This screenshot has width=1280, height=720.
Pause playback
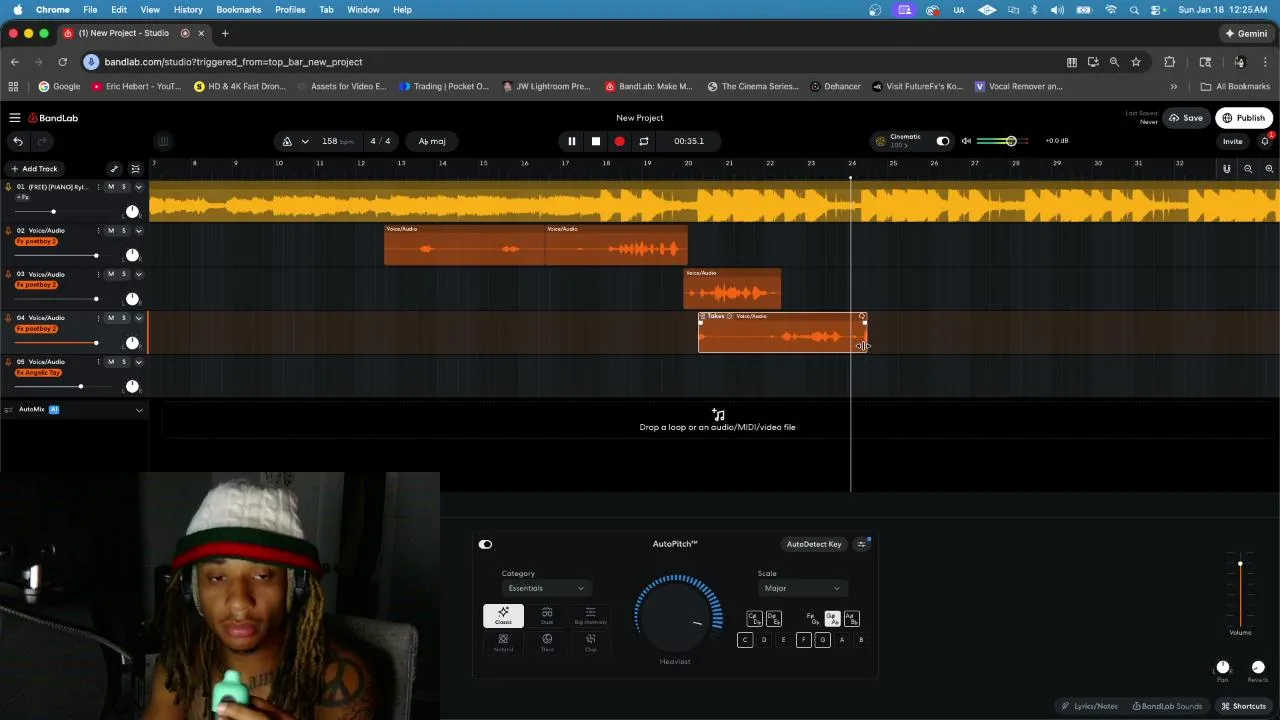click(x=572, y=141)
